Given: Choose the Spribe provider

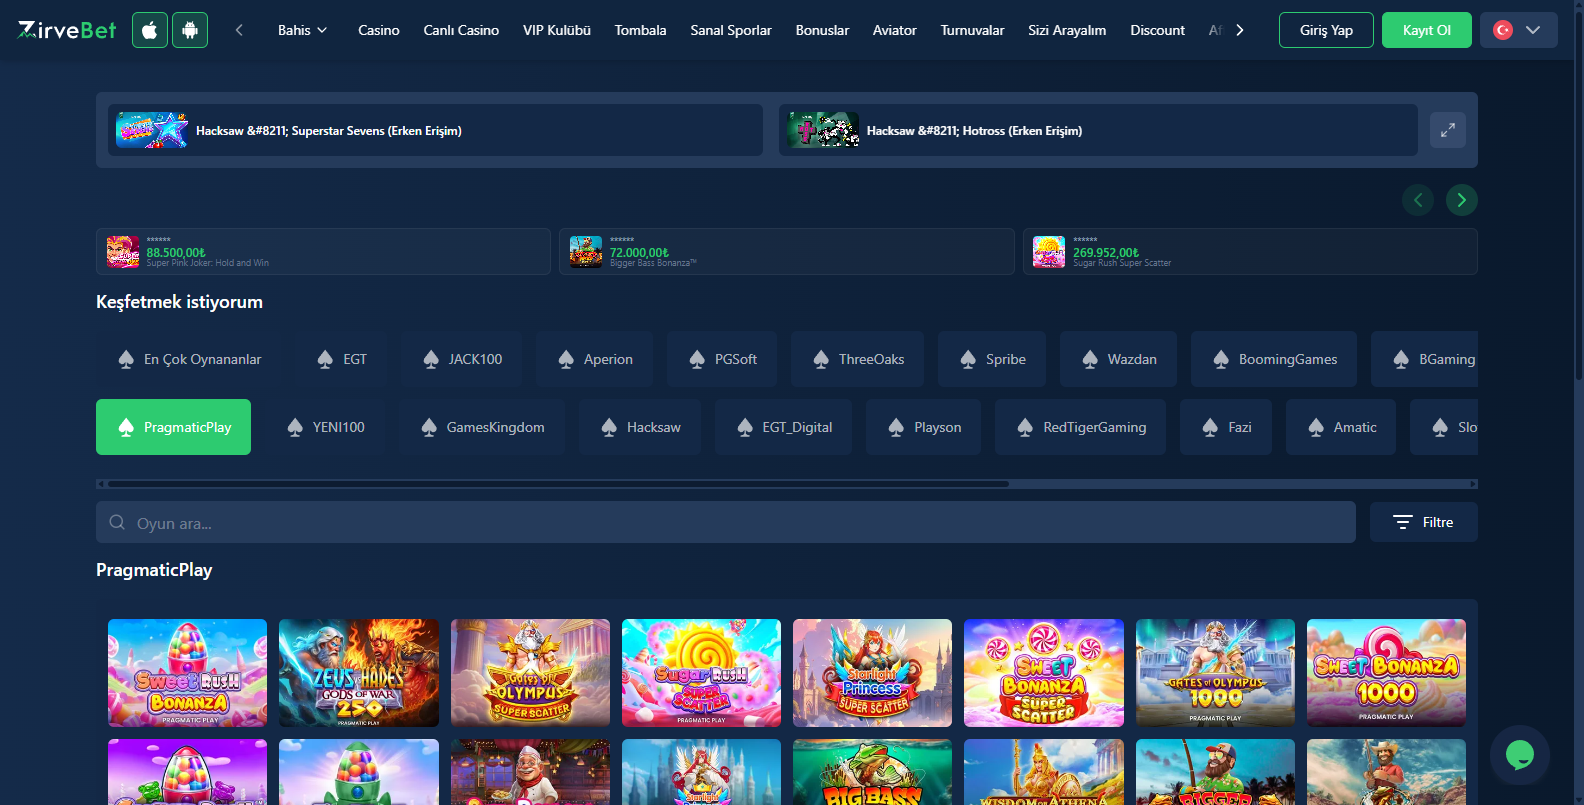Looking at the screenshot, I should coord(992,359).
